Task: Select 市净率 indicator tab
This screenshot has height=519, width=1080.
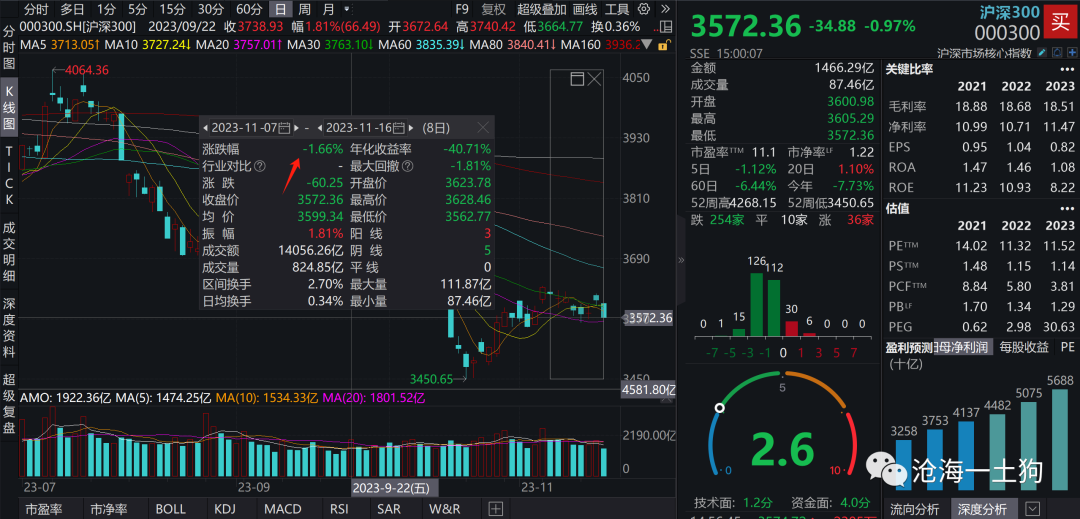Action: coord(109,509)
